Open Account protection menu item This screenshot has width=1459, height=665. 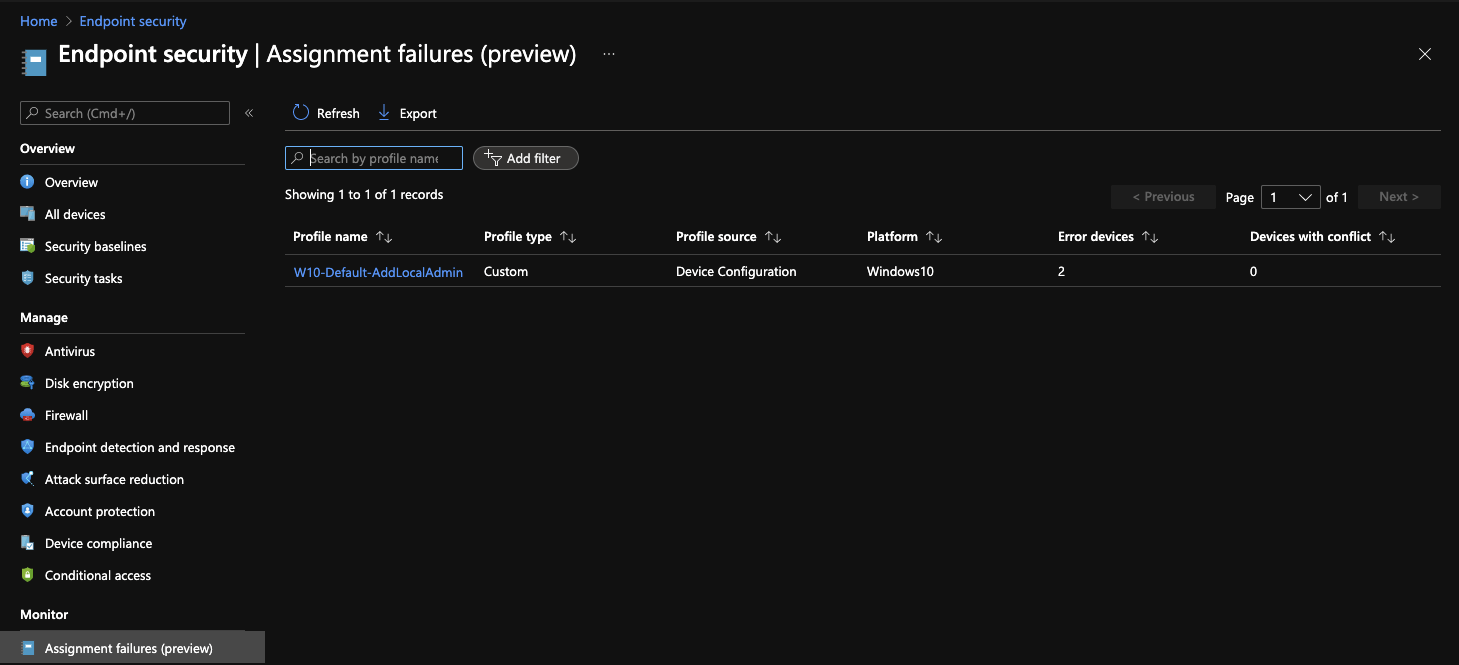pyautogui.click(x=100, y=511)
